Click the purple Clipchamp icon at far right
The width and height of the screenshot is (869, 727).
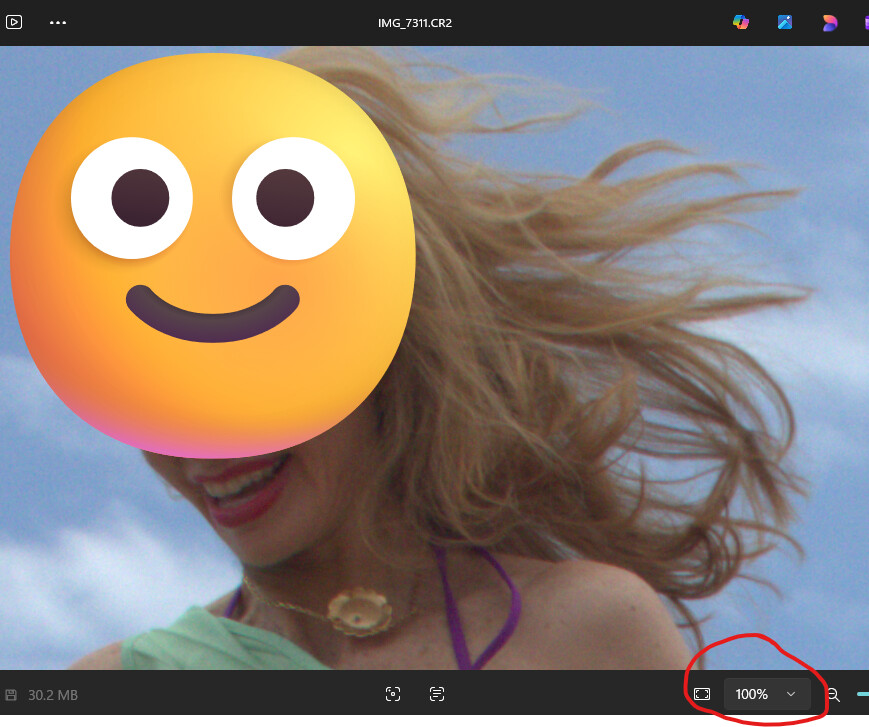pyautogui.click(x=865, y=22)
